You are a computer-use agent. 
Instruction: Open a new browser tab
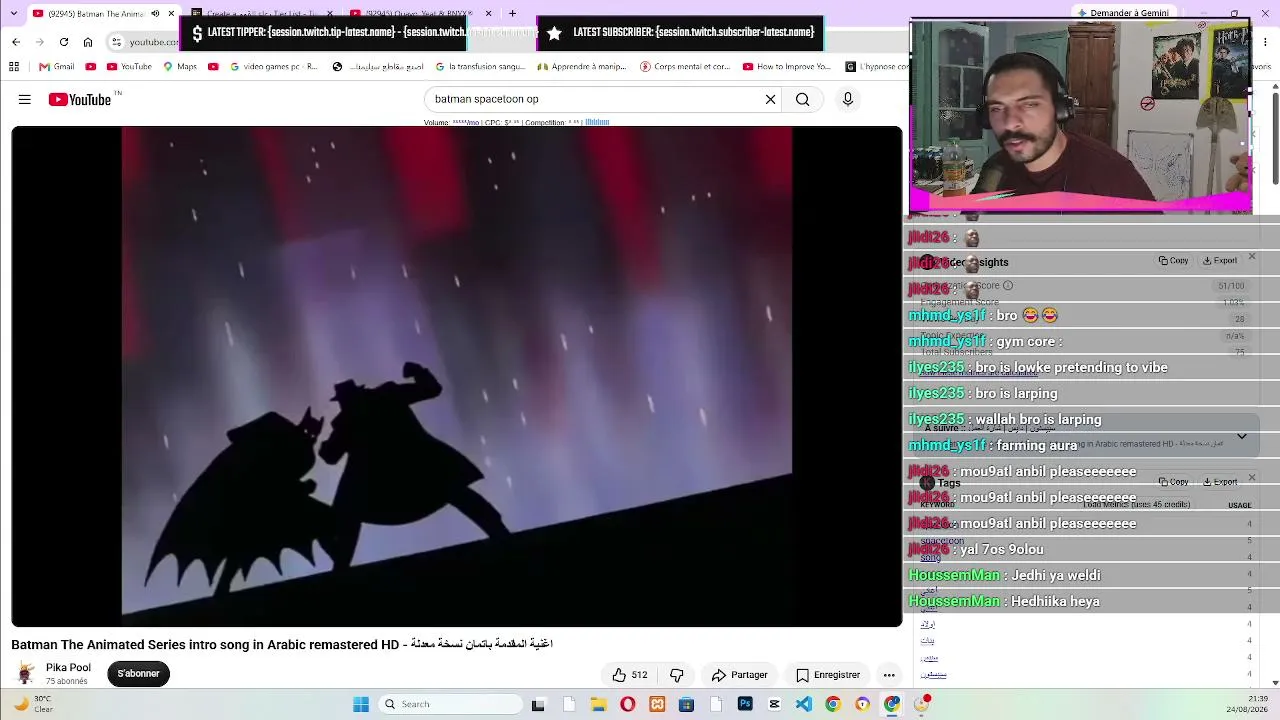click(x=512, y=13)
